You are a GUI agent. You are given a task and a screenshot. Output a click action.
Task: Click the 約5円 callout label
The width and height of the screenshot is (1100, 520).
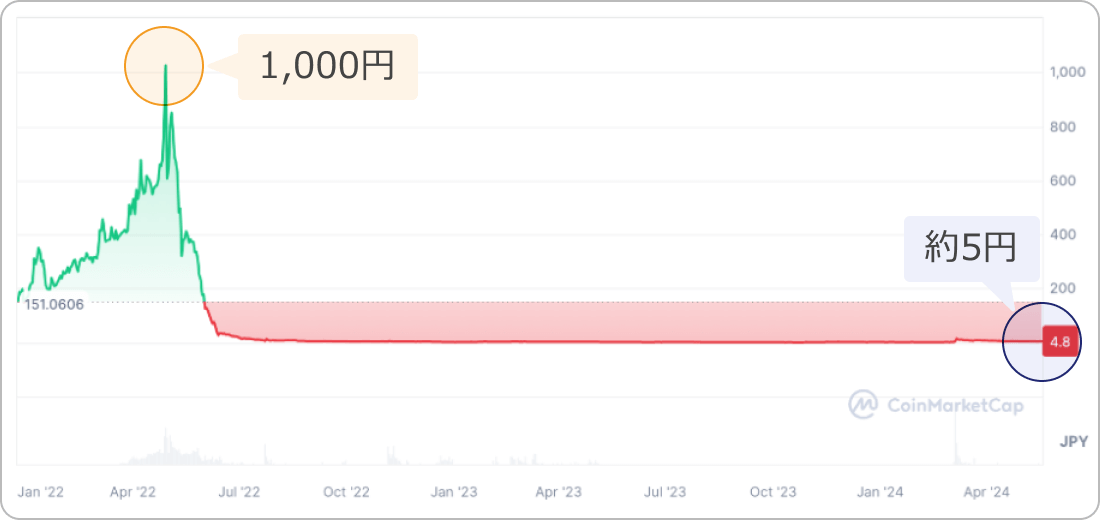click(x=971, y=248)
